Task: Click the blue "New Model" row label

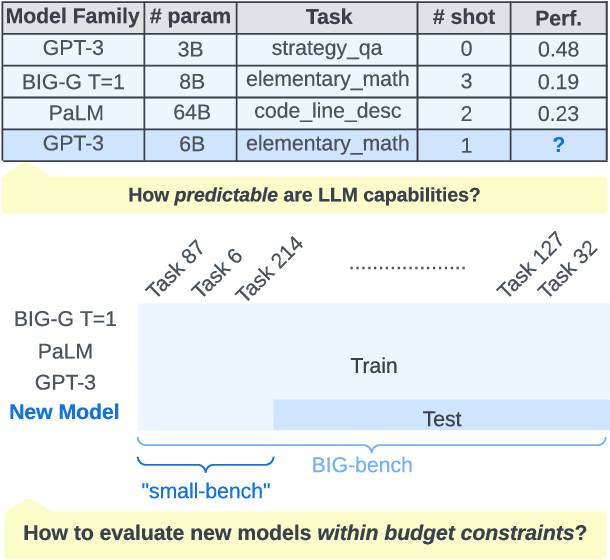Action: (x=64, y=412)
